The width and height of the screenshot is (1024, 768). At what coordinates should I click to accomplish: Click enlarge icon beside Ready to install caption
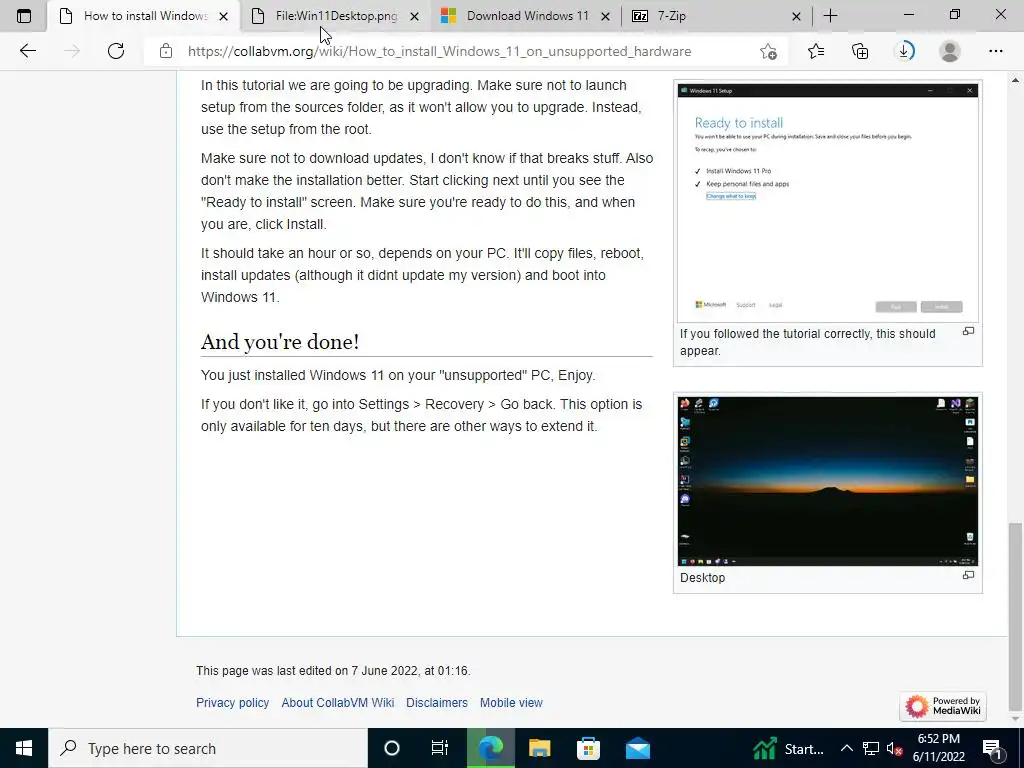tap(968, 332)
